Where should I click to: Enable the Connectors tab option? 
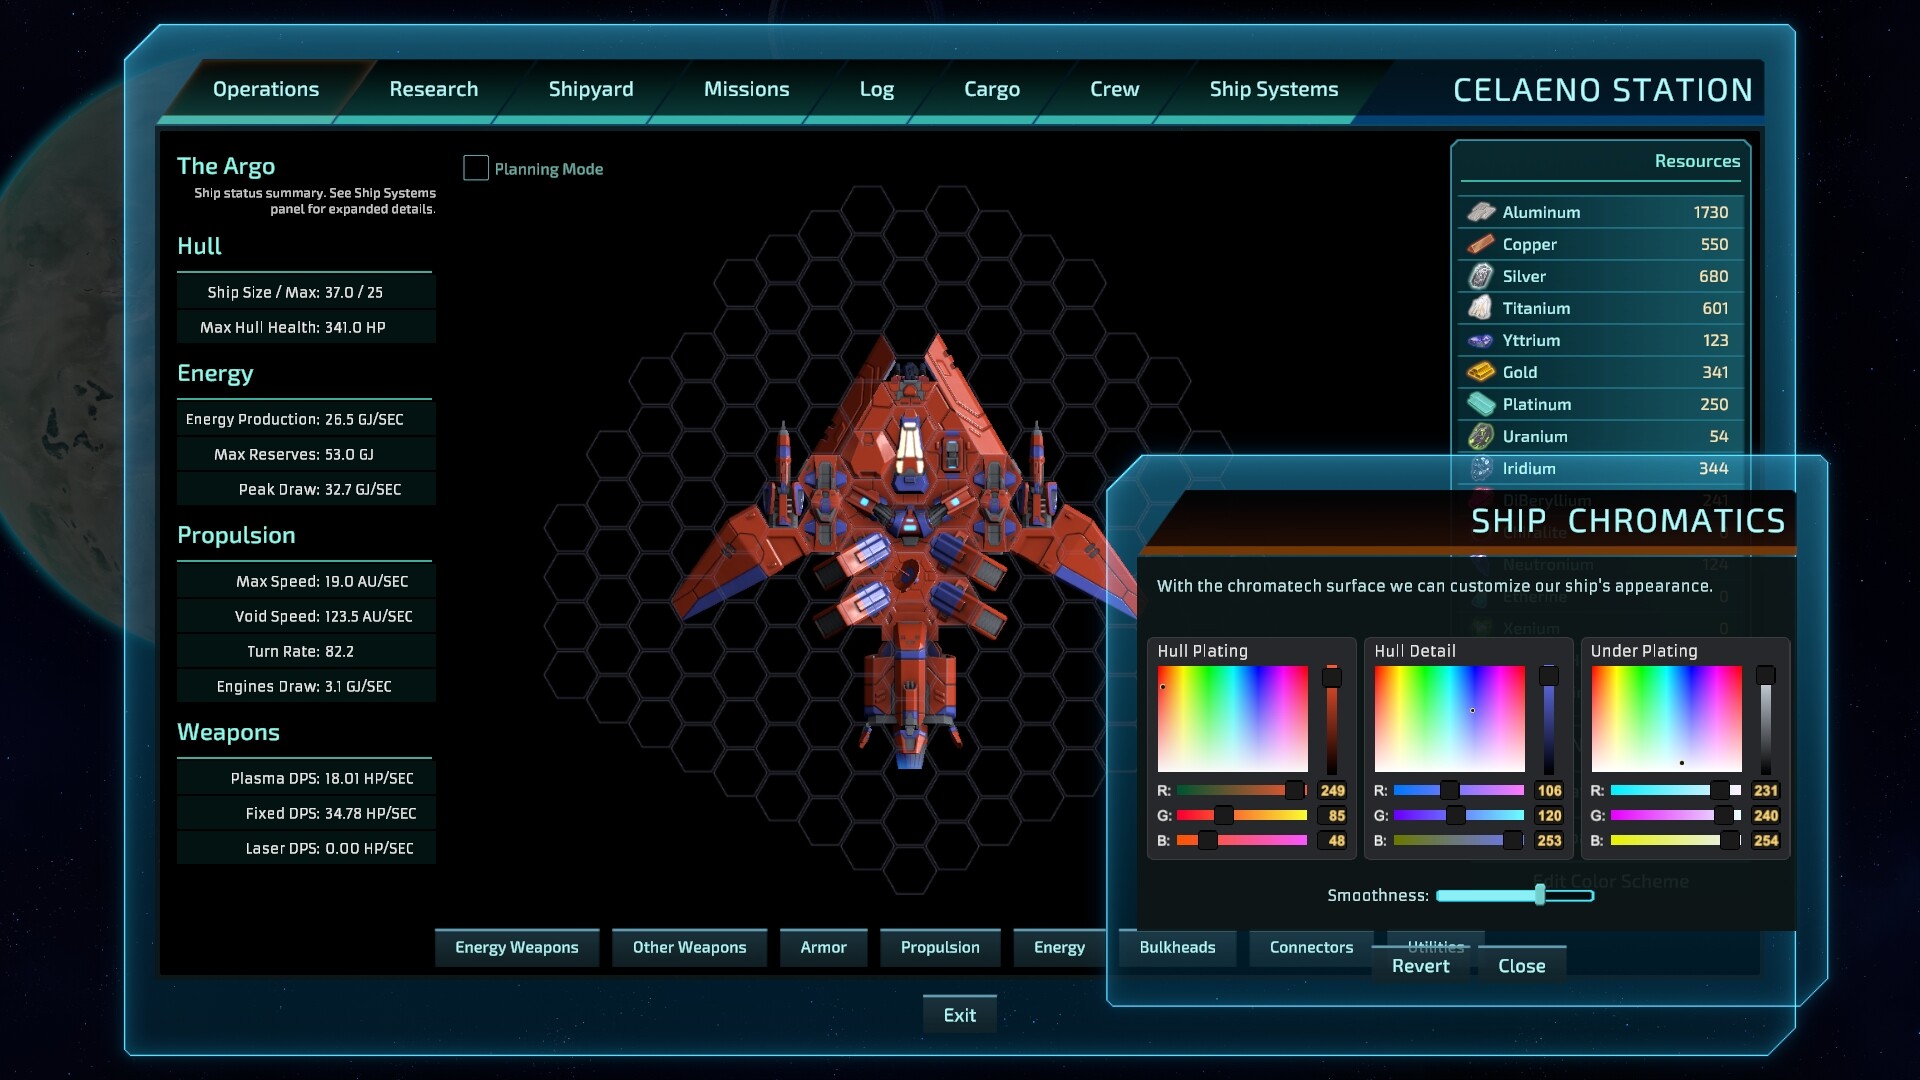click(x=1311, y=948)
